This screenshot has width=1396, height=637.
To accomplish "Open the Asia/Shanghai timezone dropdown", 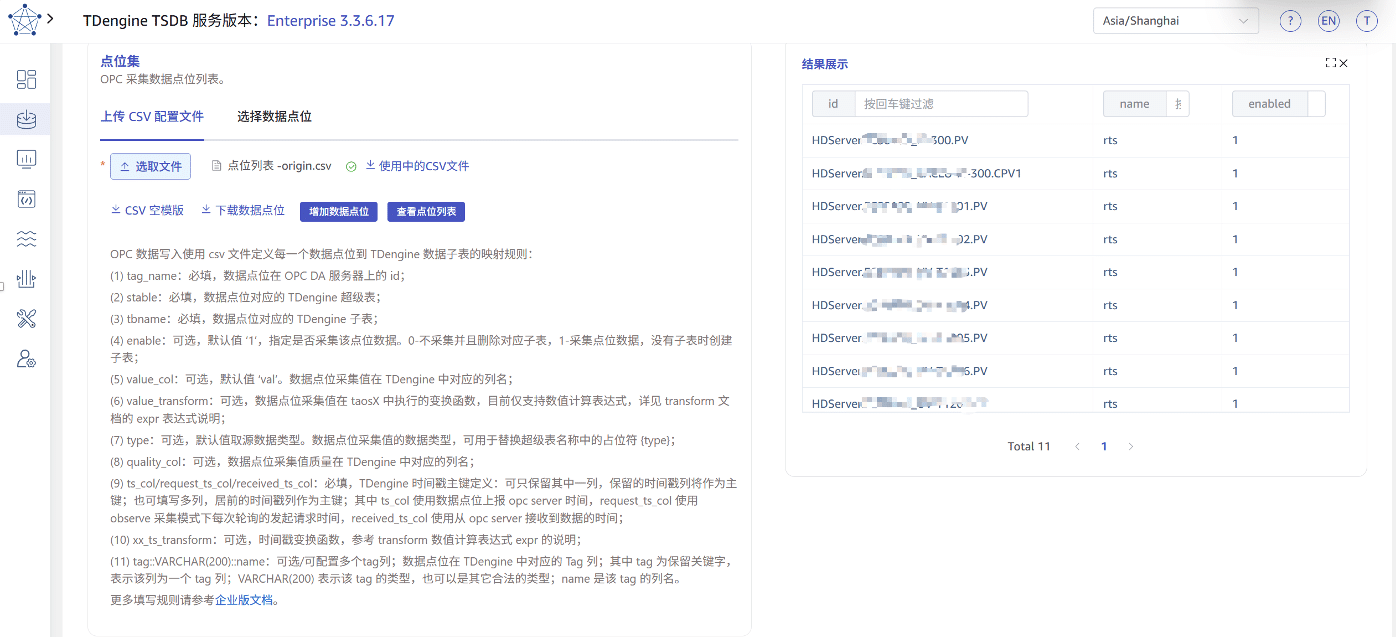I will pos(1176,21).
